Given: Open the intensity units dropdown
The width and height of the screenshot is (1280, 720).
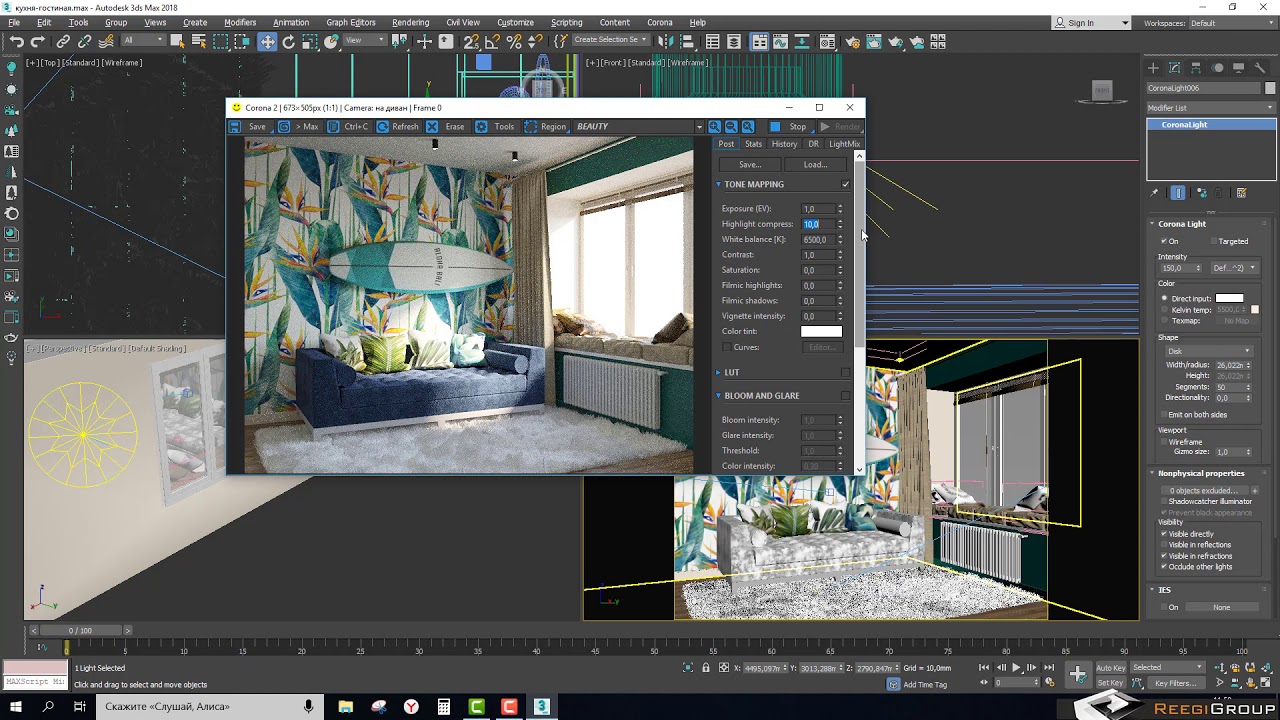Looking at the screenshot, I should click(x=1234, y=268).
